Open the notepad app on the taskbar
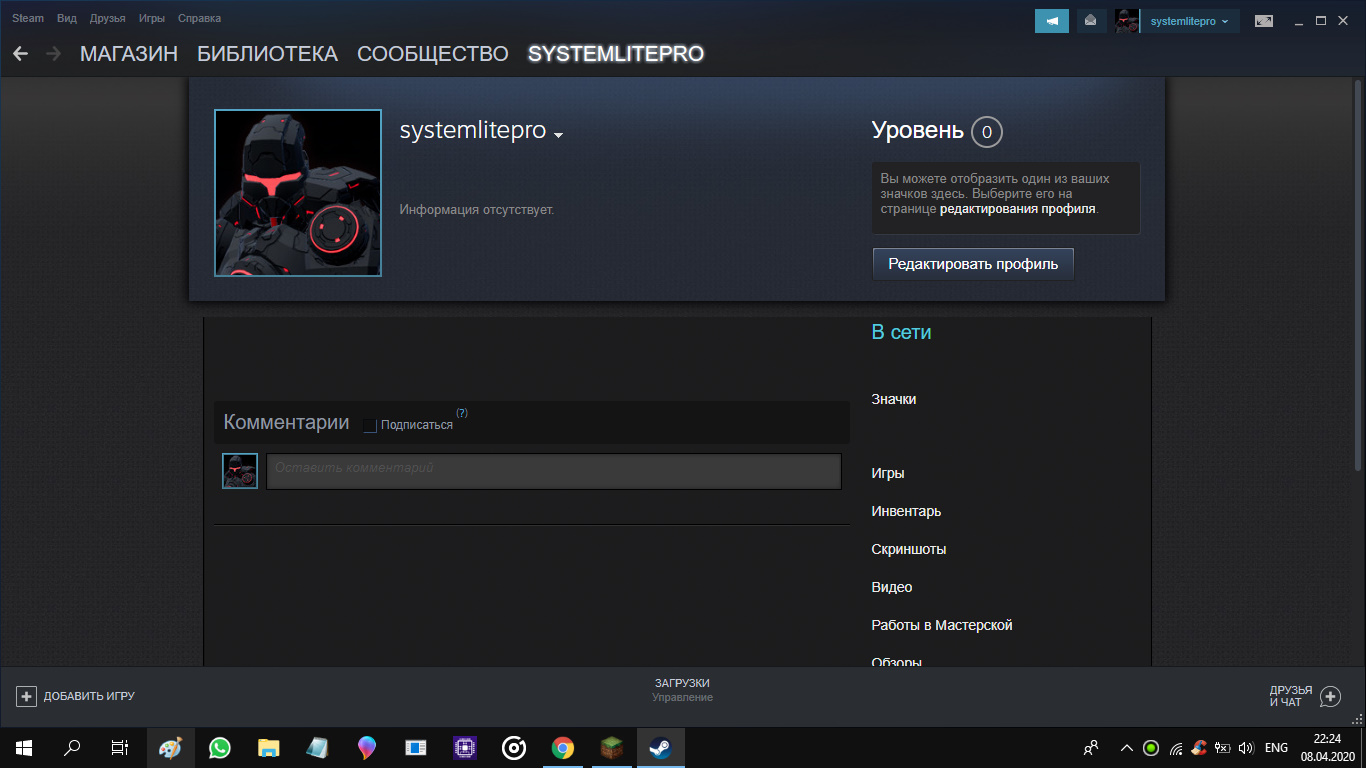Viewport: 1366px width, 768px height. [x=318, y=747]
